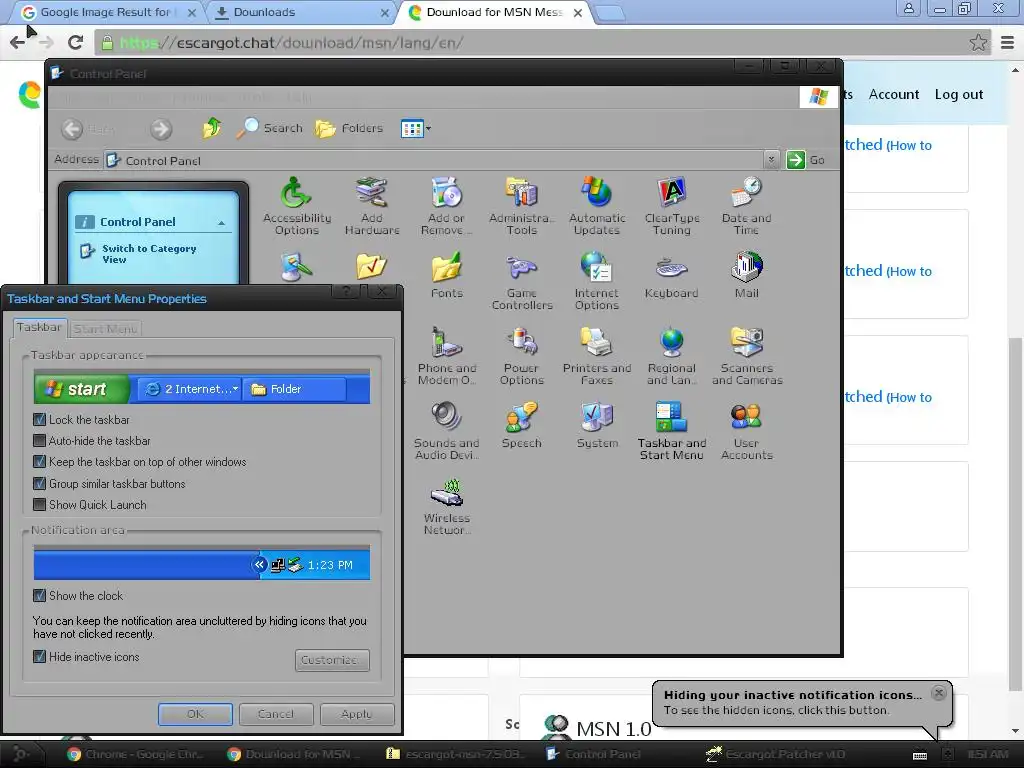Click the Customize button
The height and width of the screenshot is (768, 1024).
[332, 660]
